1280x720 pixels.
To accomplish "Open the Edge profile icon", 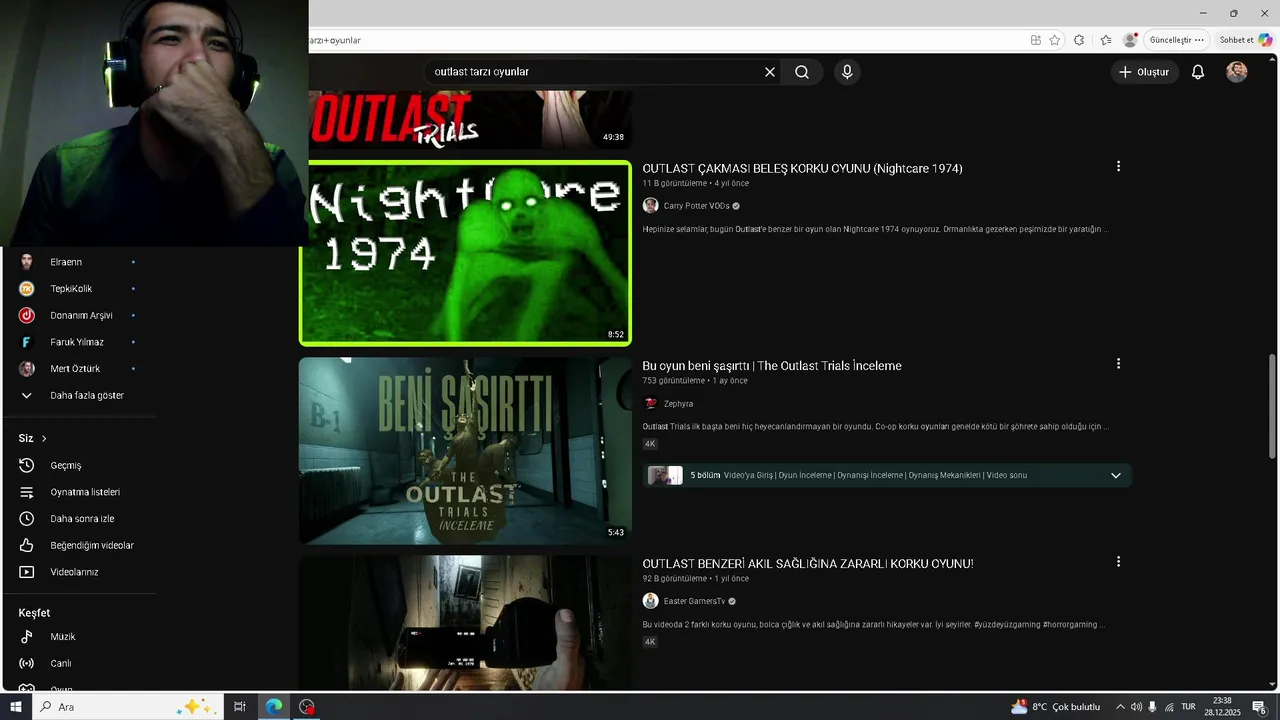I will click(x=1130, y=40).
